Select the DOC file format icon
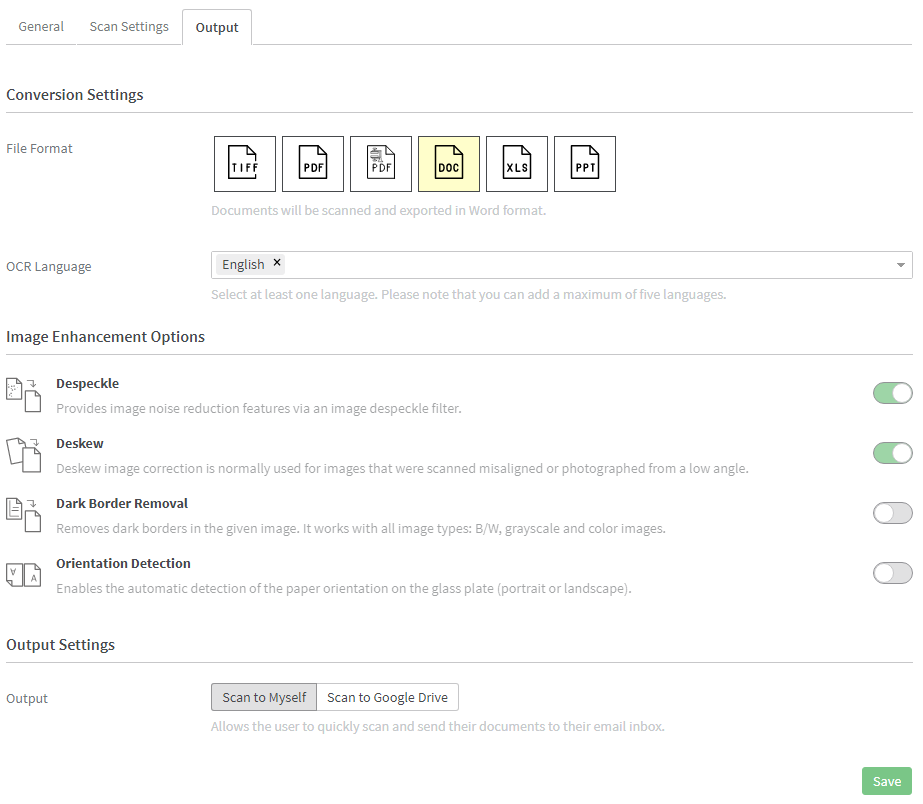 click(x=449, y=164)
